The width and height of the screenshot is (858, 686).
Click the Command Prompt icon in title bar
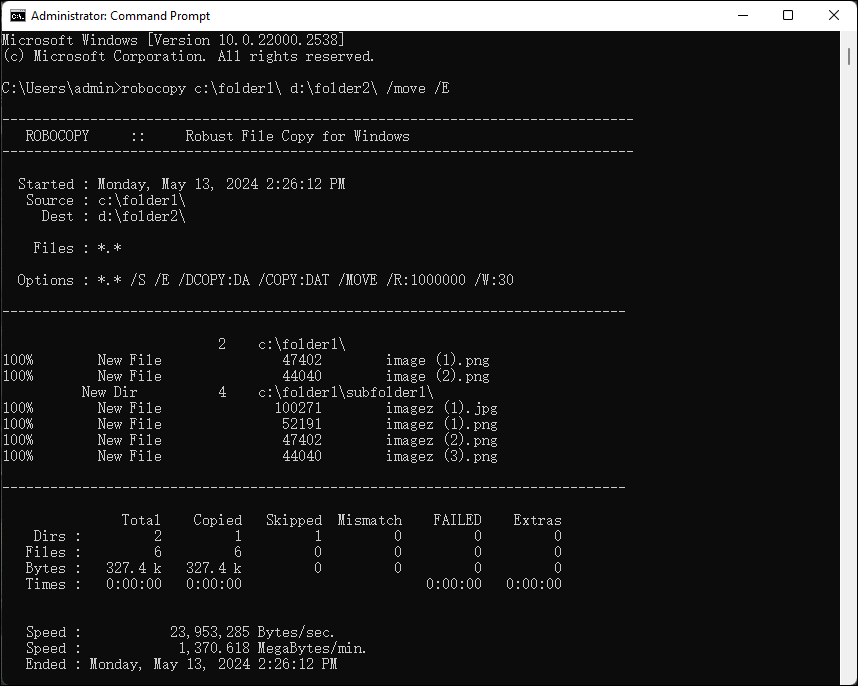pyautogui.click(x=20, y=15)
